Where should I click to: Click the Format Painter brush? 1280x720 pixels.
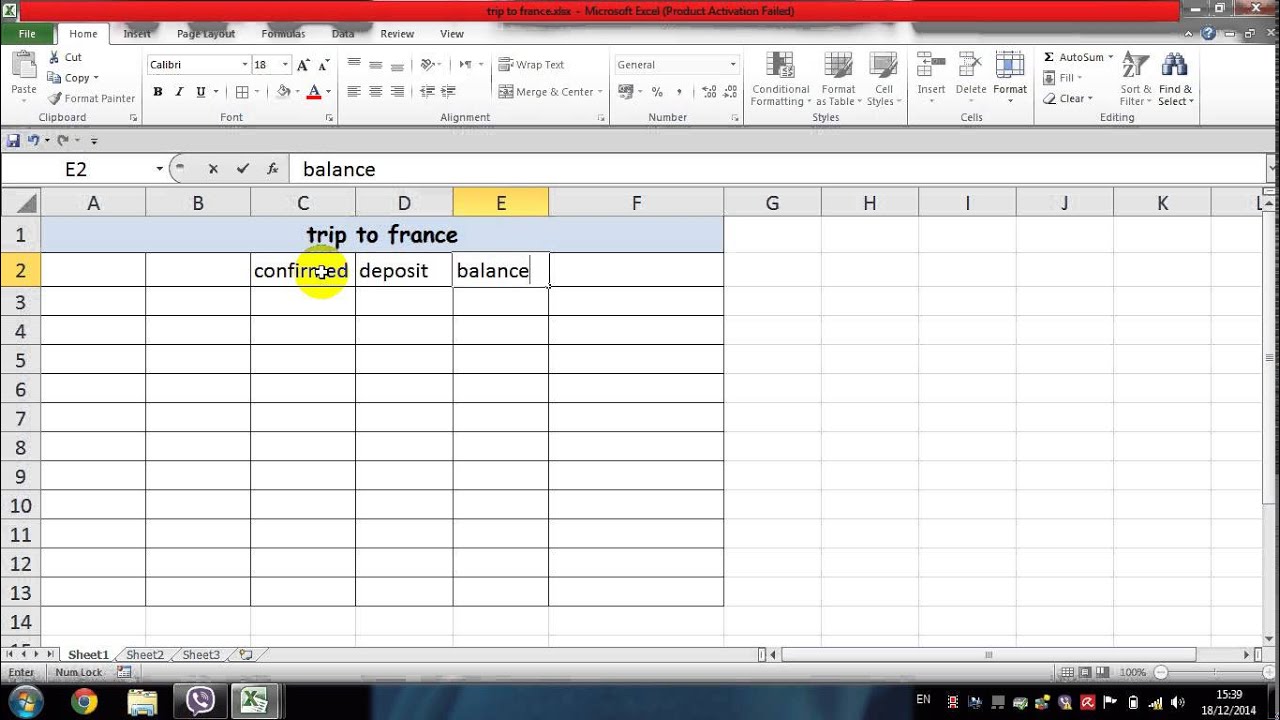(x=54, y=98)
